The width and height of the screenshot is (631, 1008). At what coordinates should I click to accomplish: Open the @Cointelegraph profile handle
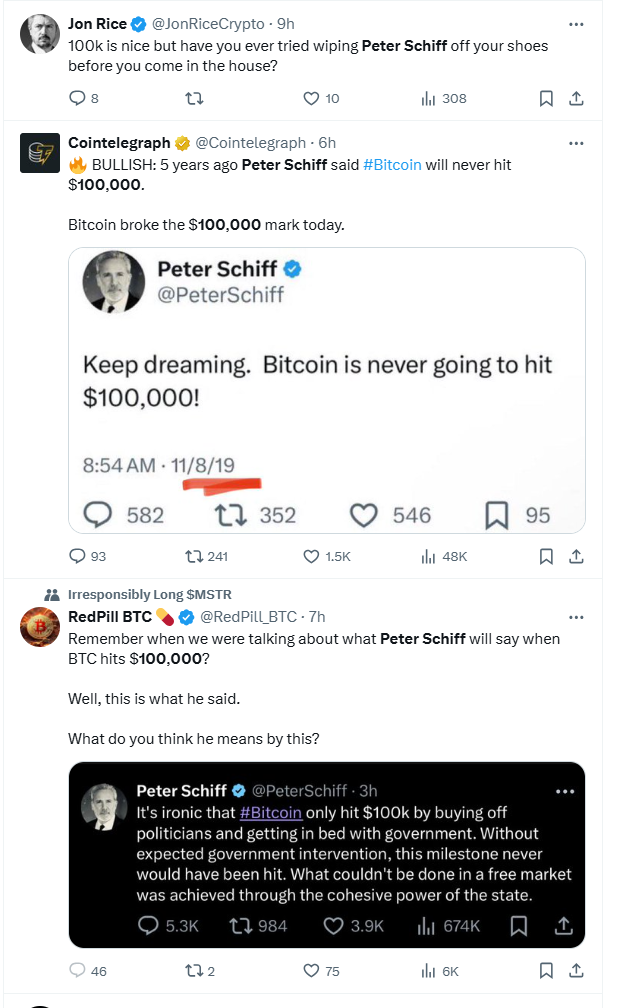click(x=250, y=143)
